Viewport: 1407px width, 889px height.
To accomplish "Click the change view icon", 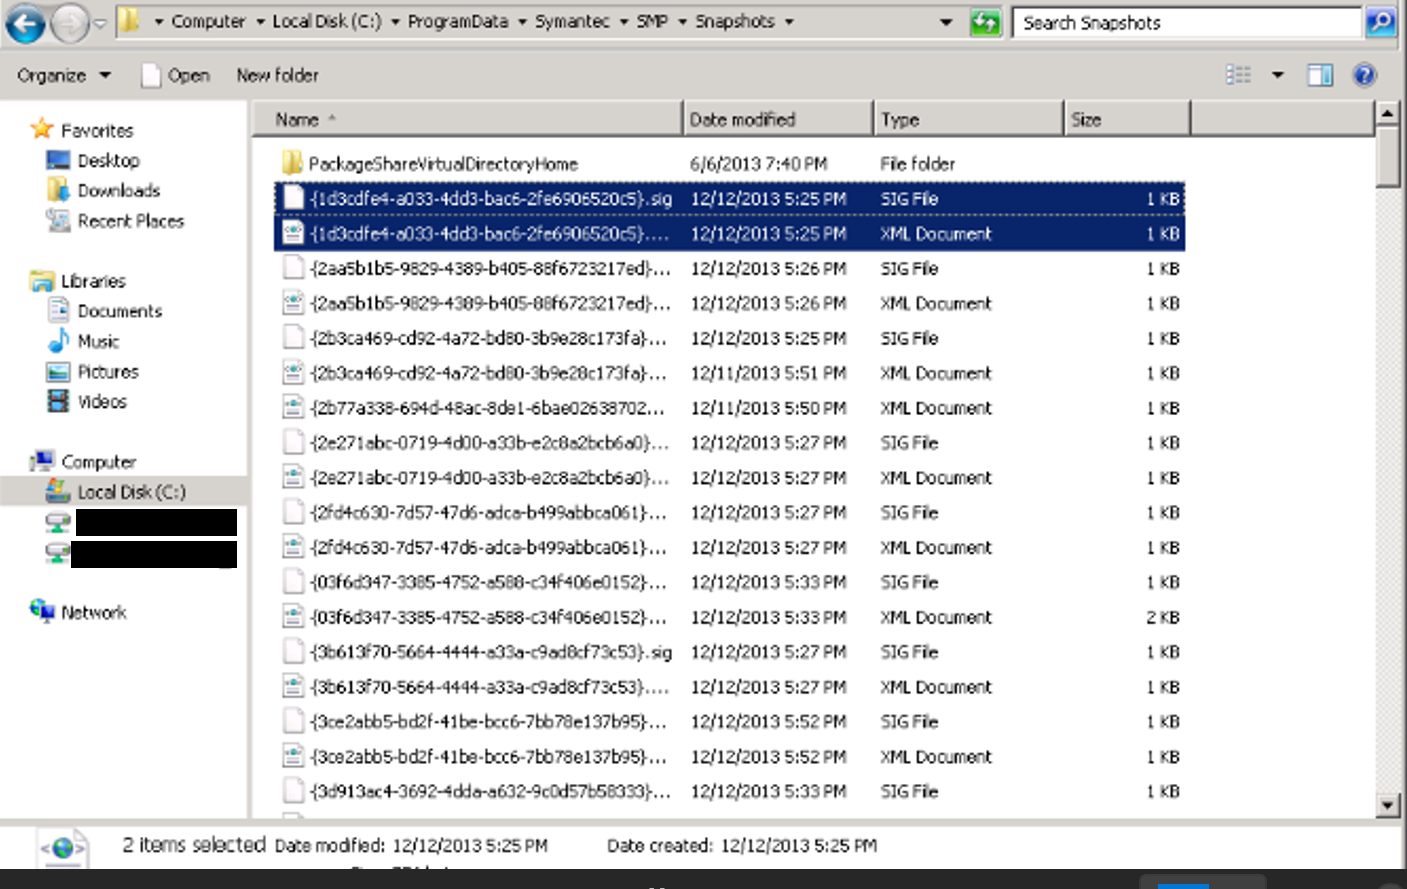I will pos(1238,75).
